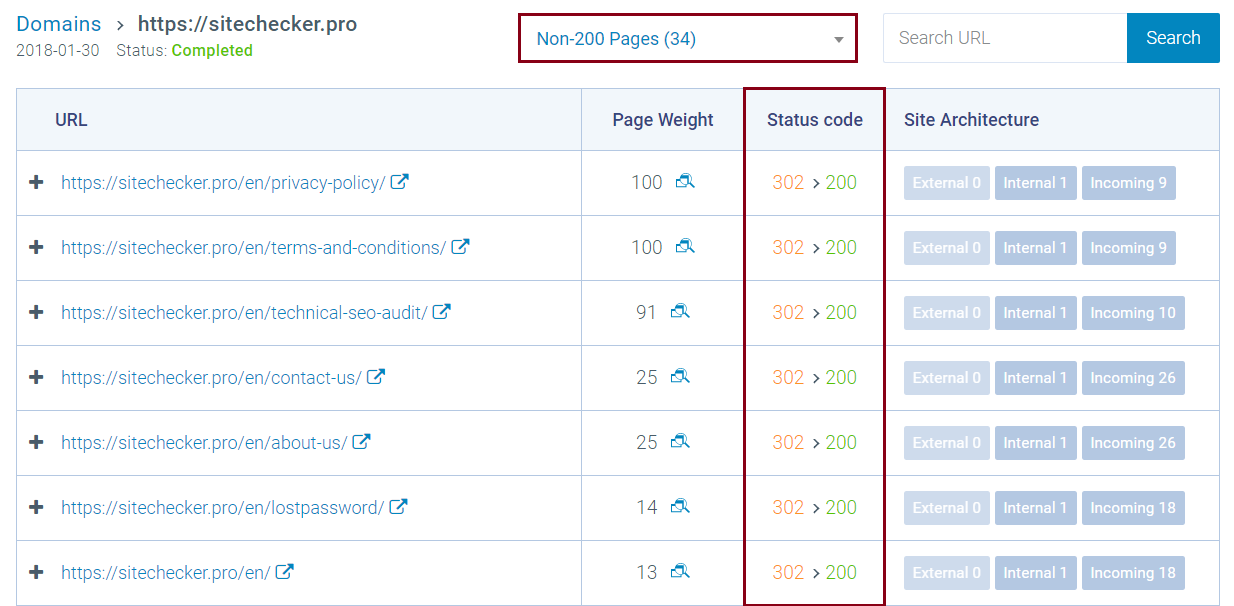Inspect page weight icon in lostpassword row
1234x606 pixels.
click(x=680, y=506)
